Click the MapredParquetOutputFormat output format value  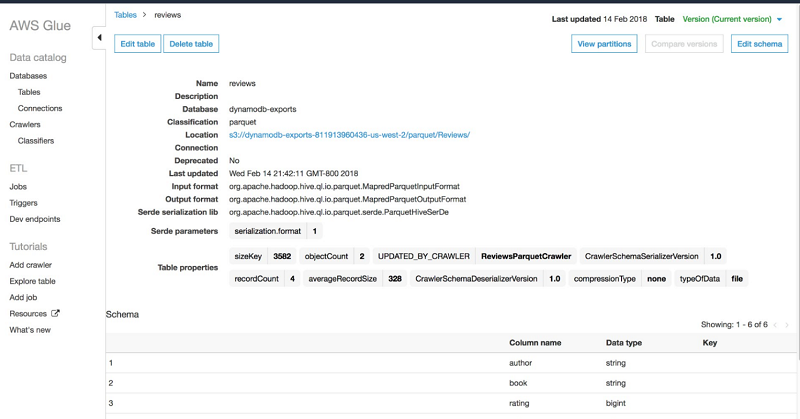pos(347,199)
